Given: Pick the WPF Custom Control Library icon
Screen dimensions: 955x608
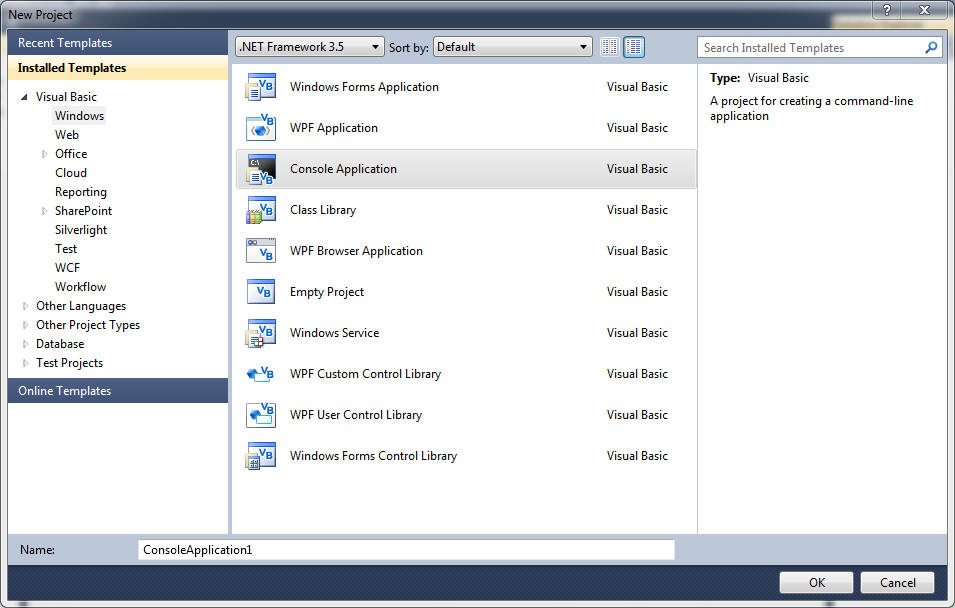Looking at the screenshot, I should pyautogui.click(x=261, y=373).
